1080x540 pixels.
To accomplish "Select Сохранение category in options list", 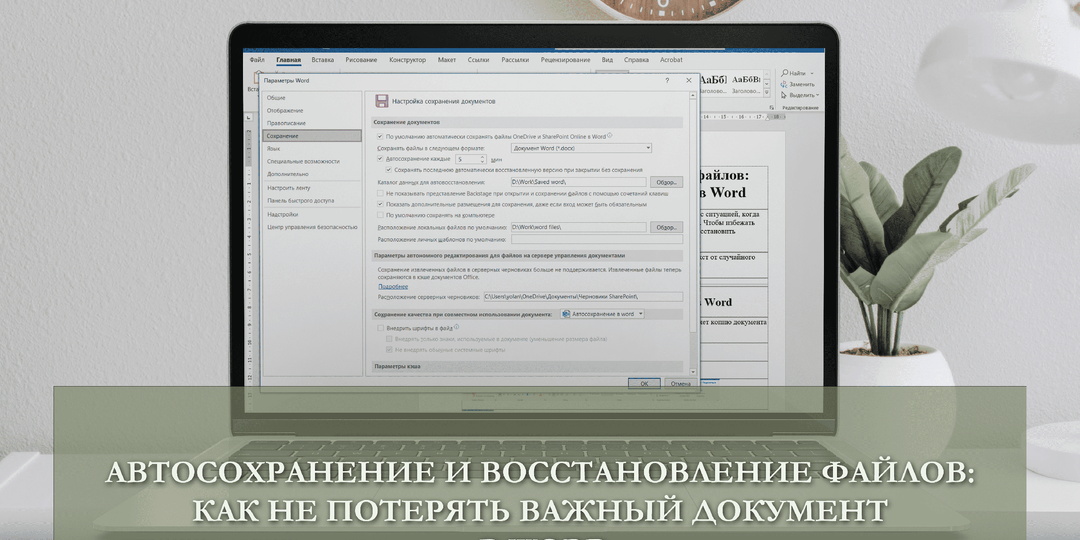I will click(x=311, y=136).
